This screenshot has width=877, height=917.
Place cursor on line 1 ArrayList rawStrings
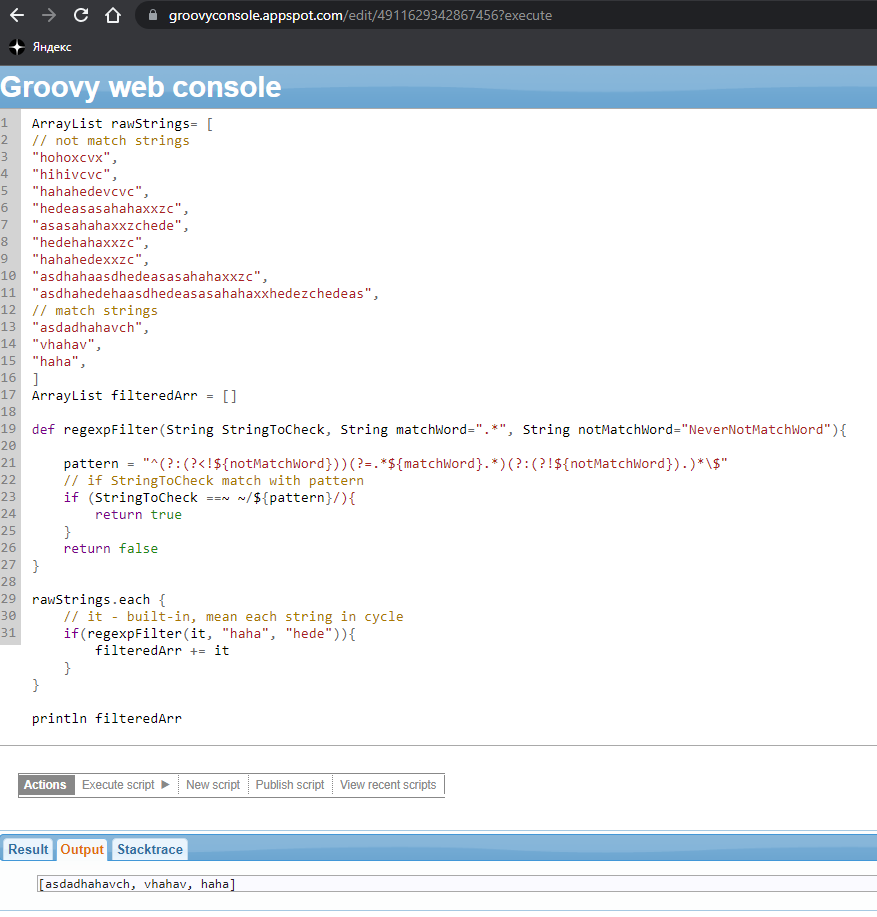(x=122, y=124)
